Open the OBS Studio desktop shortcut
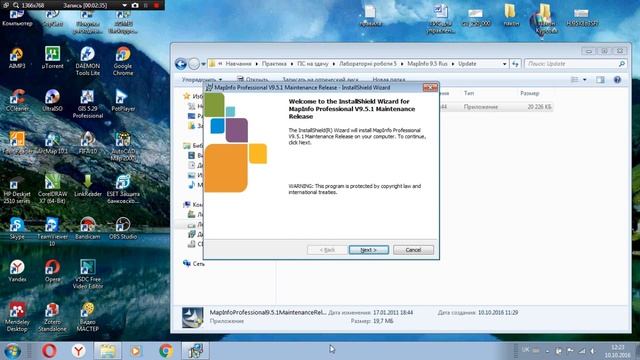The width and height of the screenshot is (640, 360). pos(123,228)
